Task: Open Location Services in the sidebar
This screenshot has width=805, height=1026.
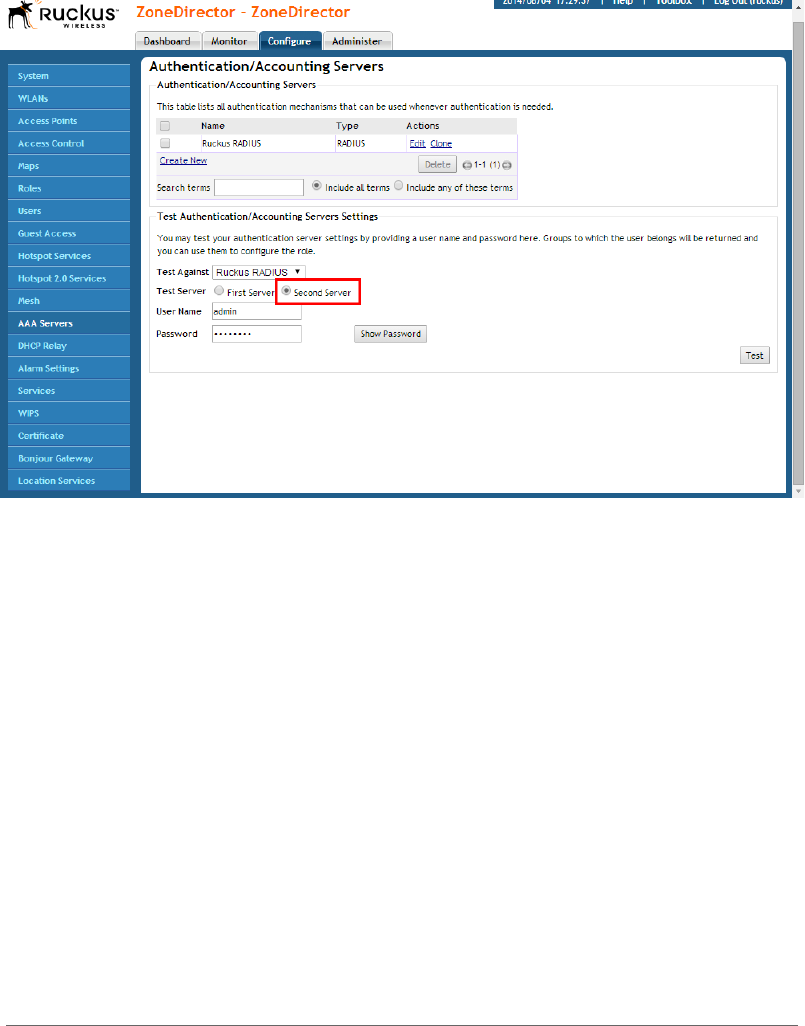Action: click(x=69, y=480)
